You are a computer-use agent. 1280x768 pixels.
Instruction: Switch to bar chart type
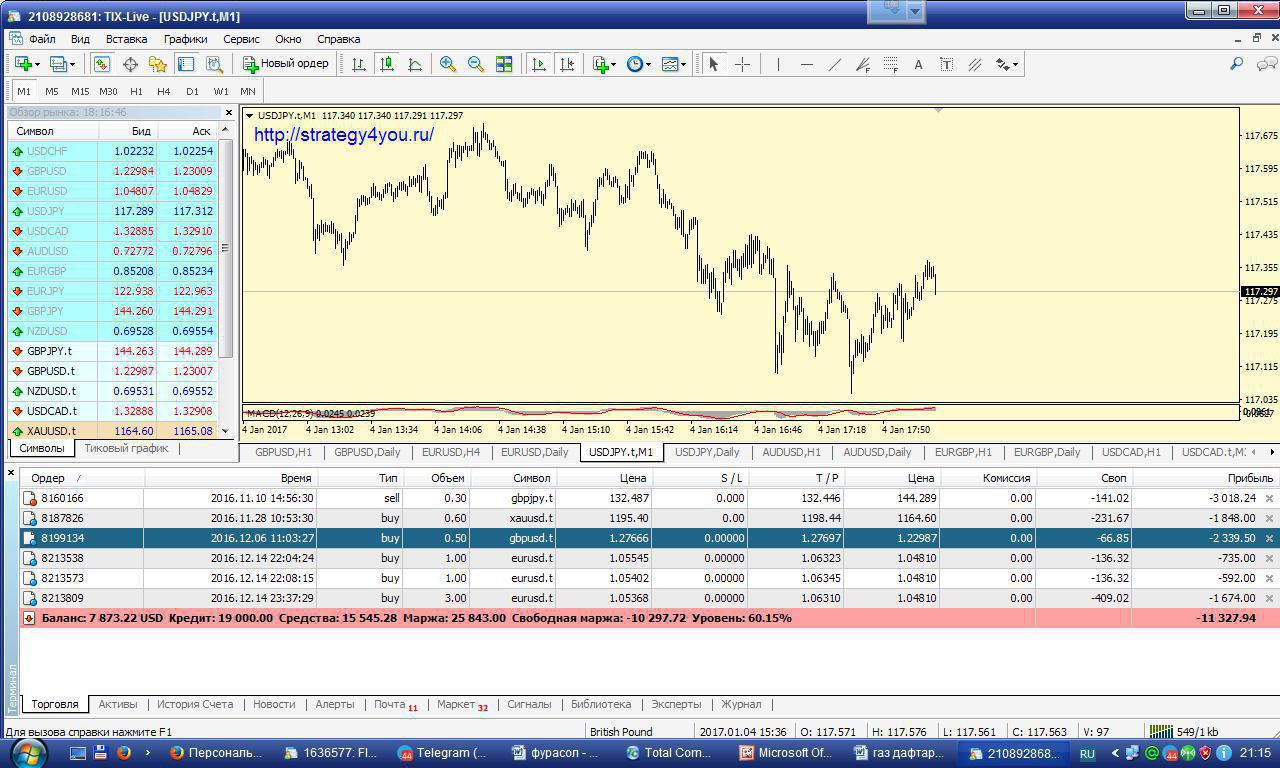359,64
